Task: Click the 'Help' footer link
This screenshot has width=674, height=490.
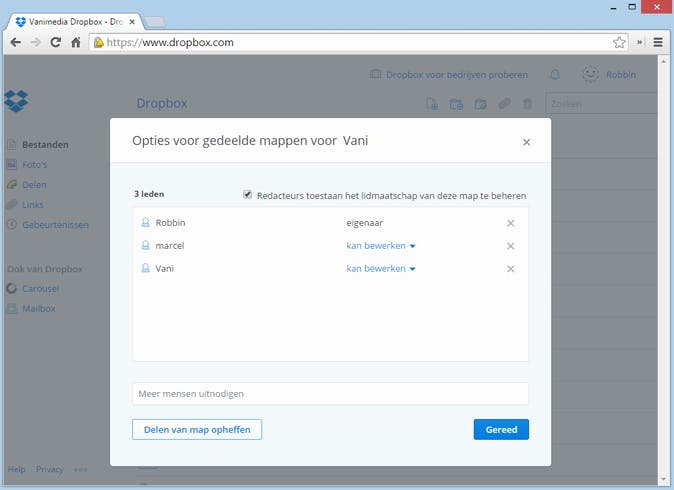Action: (x=16, y=469)
